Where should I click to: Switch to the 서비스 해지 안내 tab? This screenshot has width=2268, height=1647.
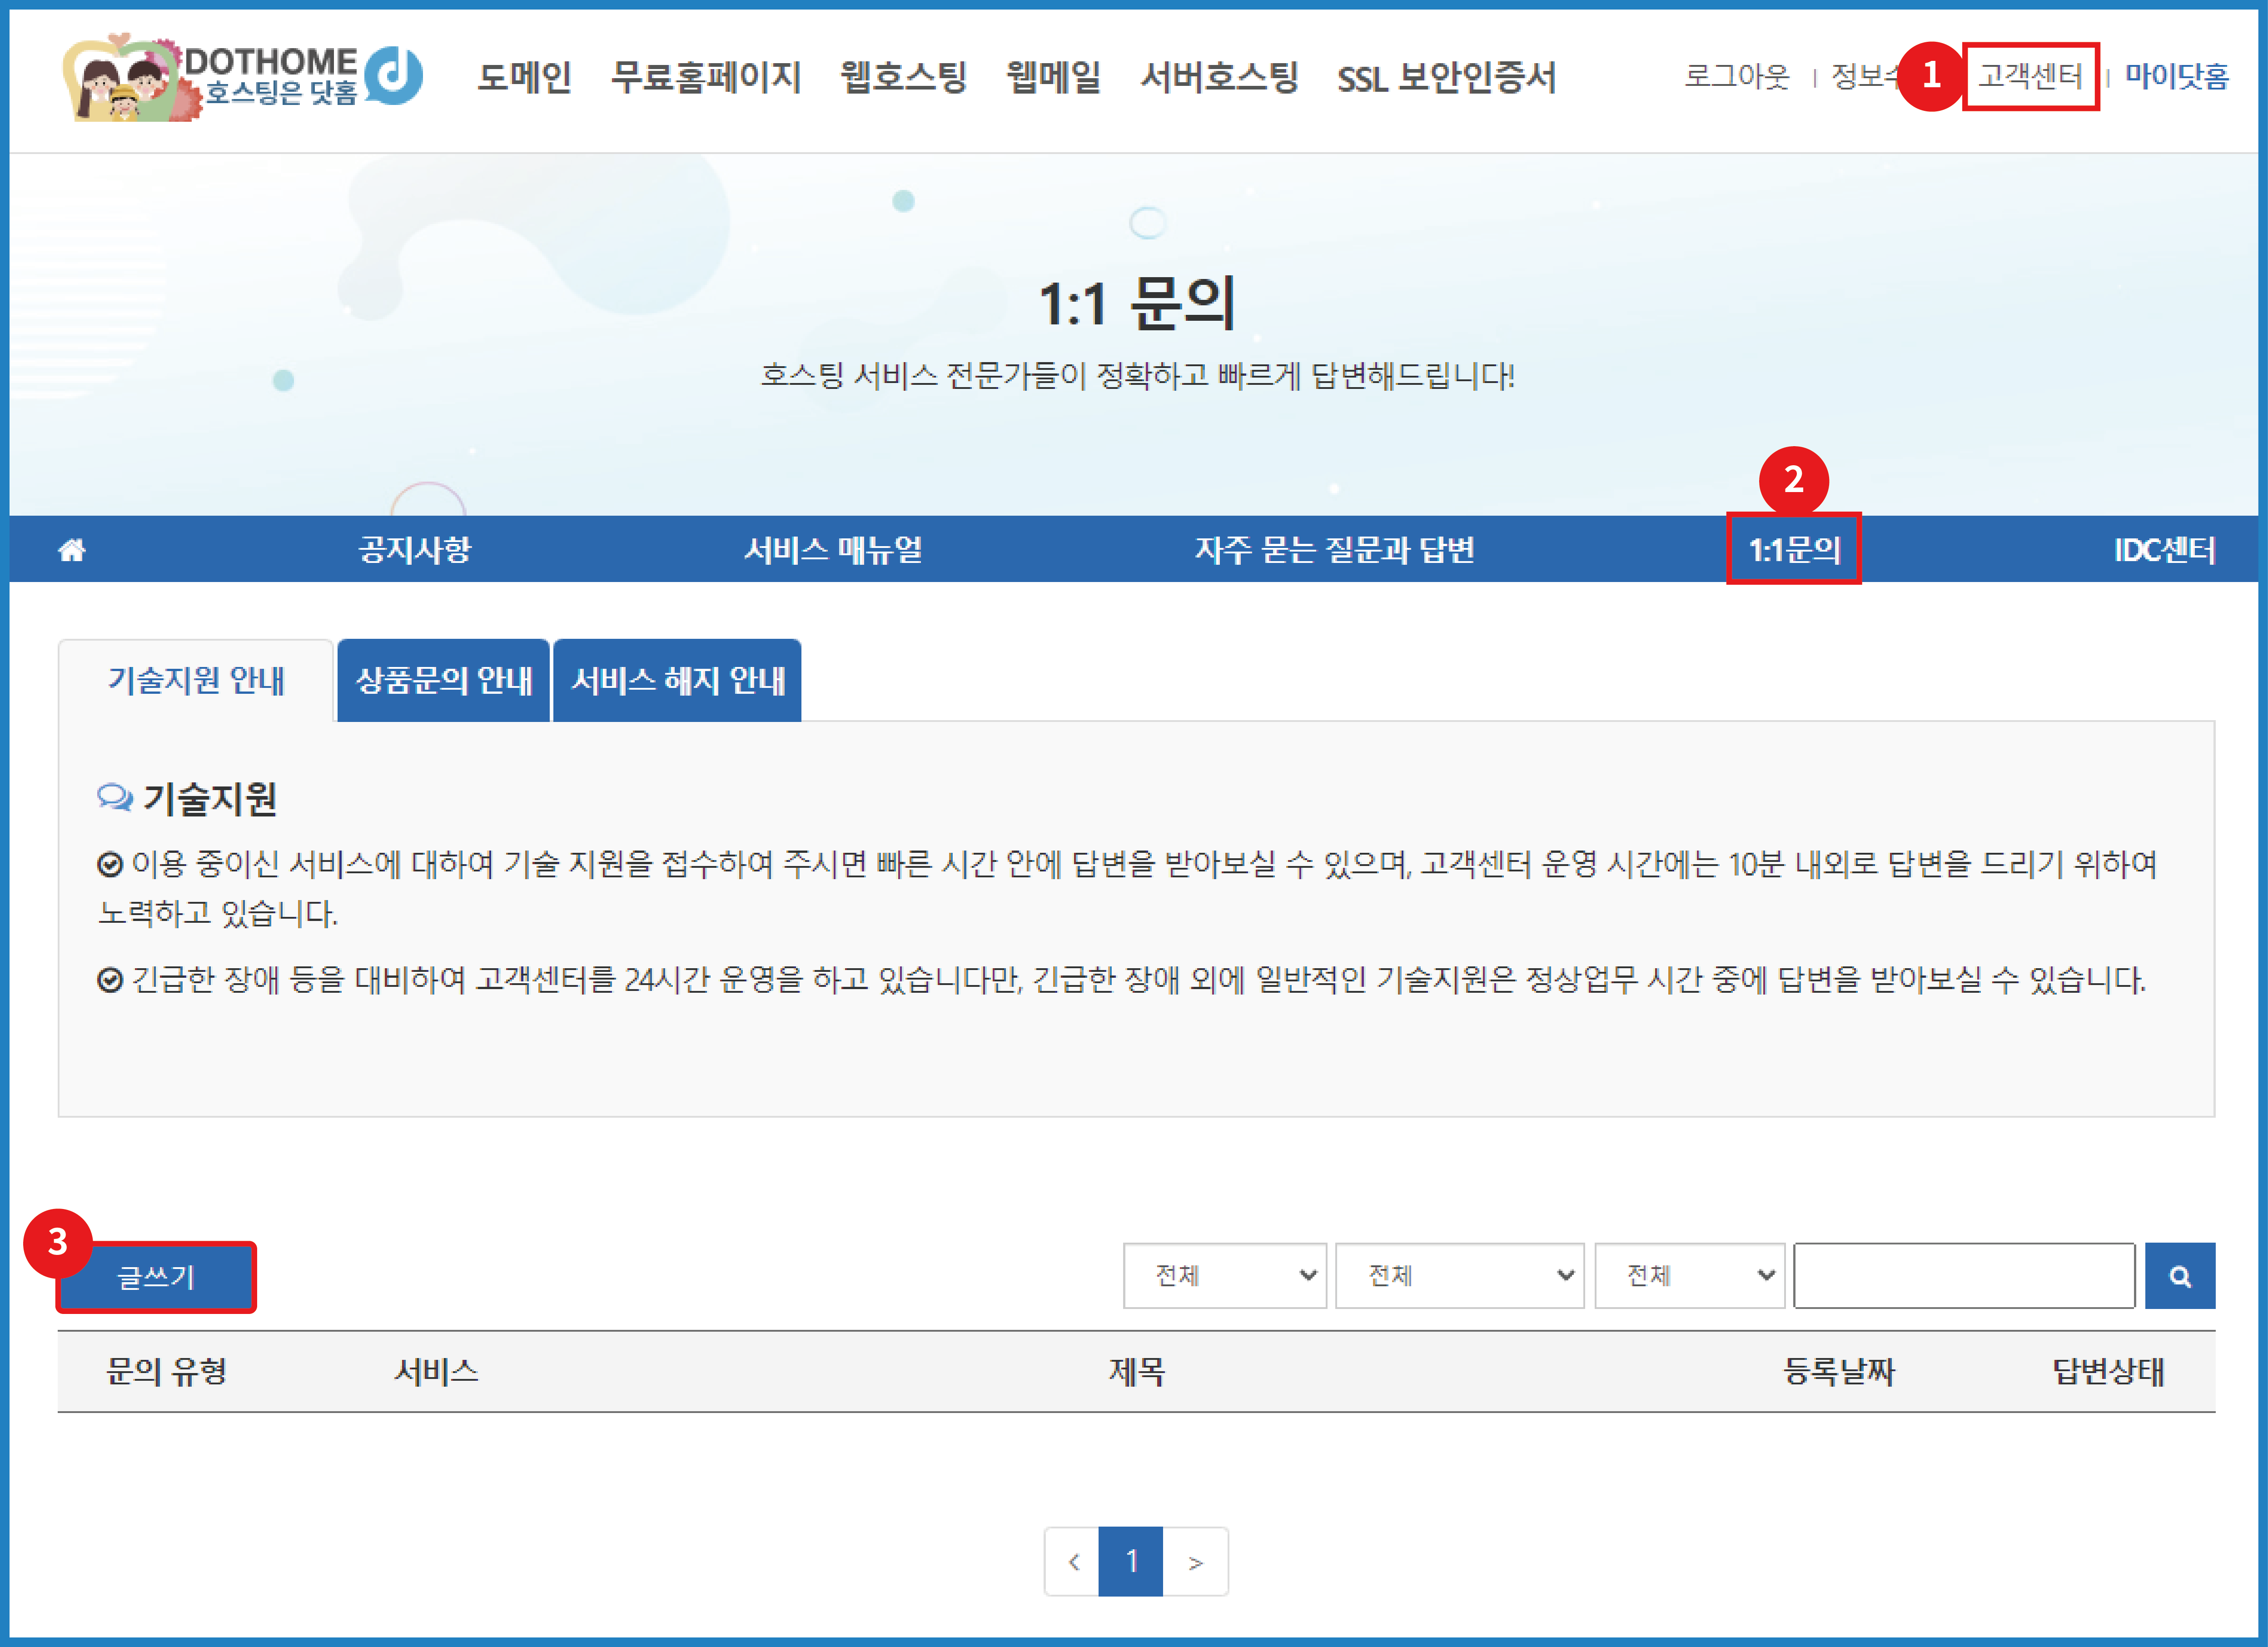678,679
